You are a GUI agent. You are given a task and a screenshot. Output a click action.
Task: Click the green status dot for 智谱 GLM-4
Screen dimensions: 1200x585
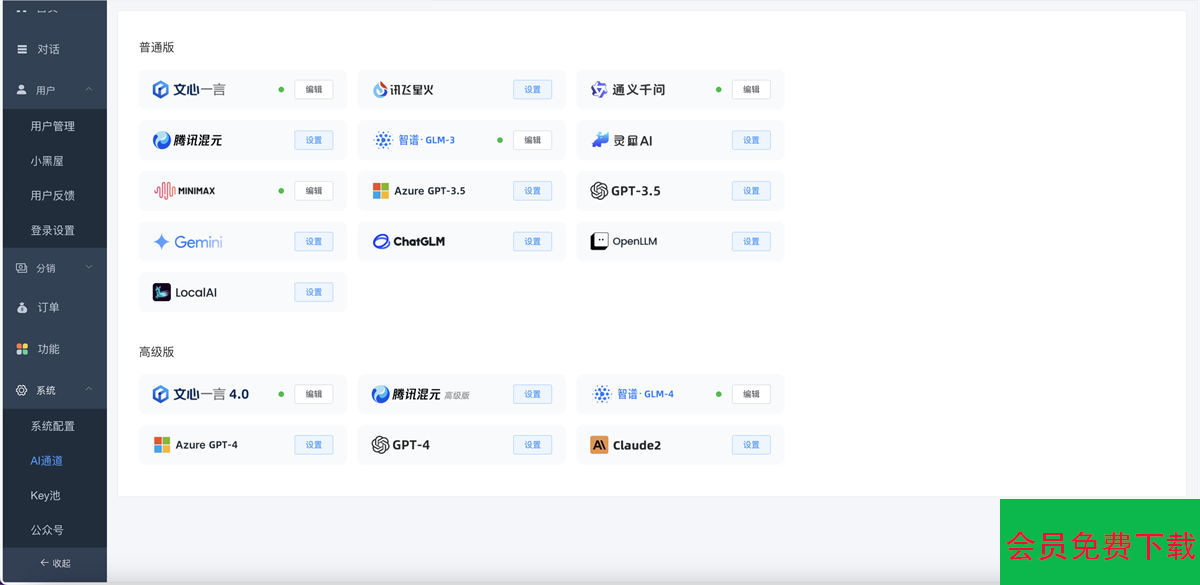point(719,394)
